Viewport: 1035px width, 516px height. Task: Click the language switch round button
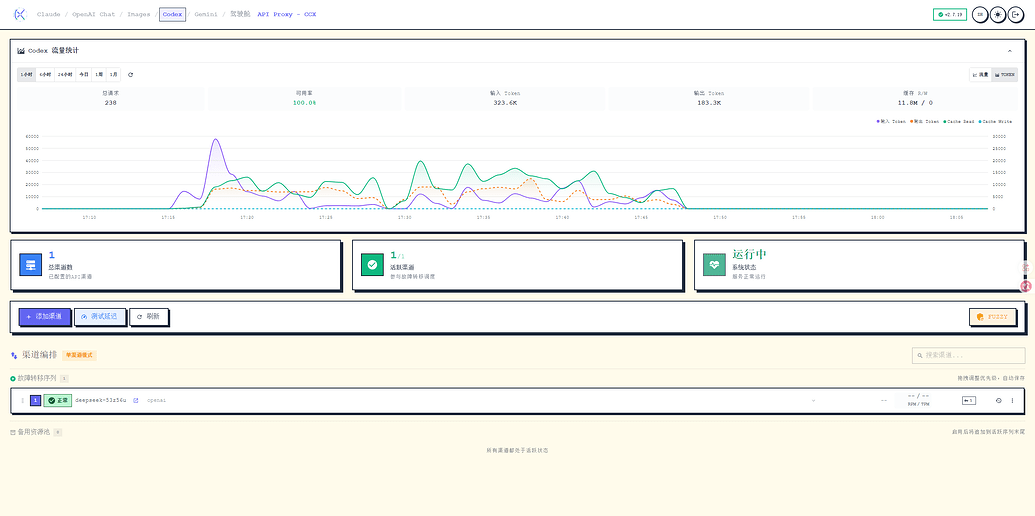[x=980, y=14]
